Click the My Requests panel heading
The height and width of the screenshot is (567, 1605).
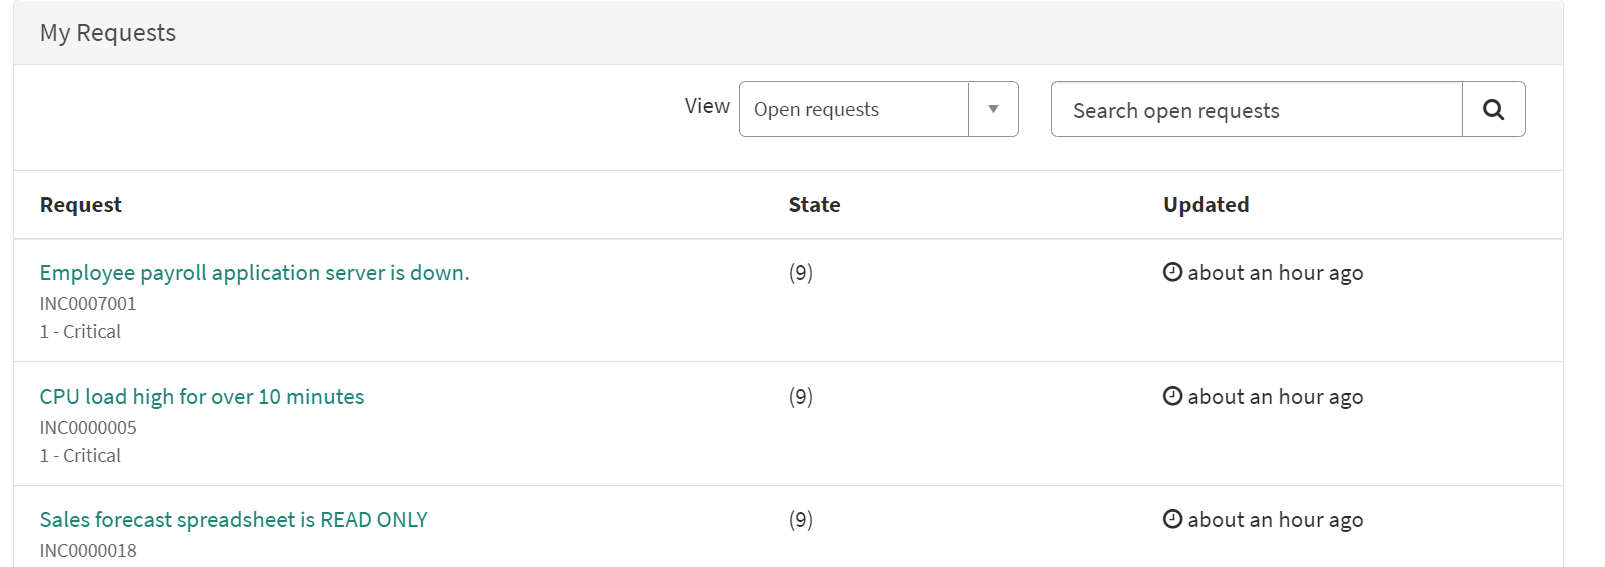(108, 33)
